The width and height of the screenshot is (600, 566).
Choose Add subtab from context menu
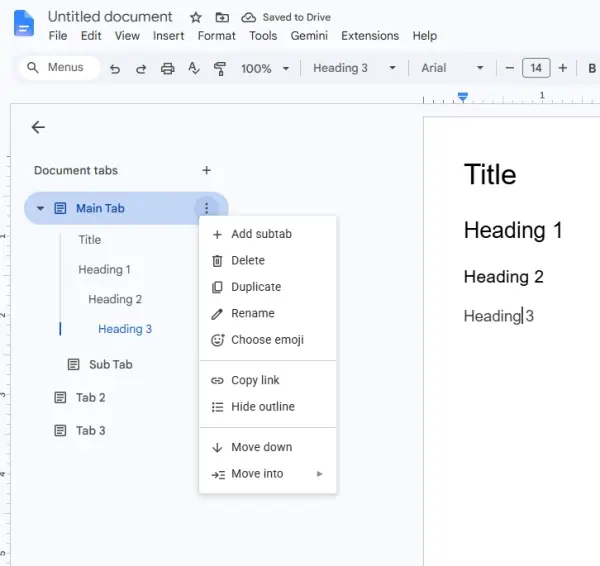point(267,234)
